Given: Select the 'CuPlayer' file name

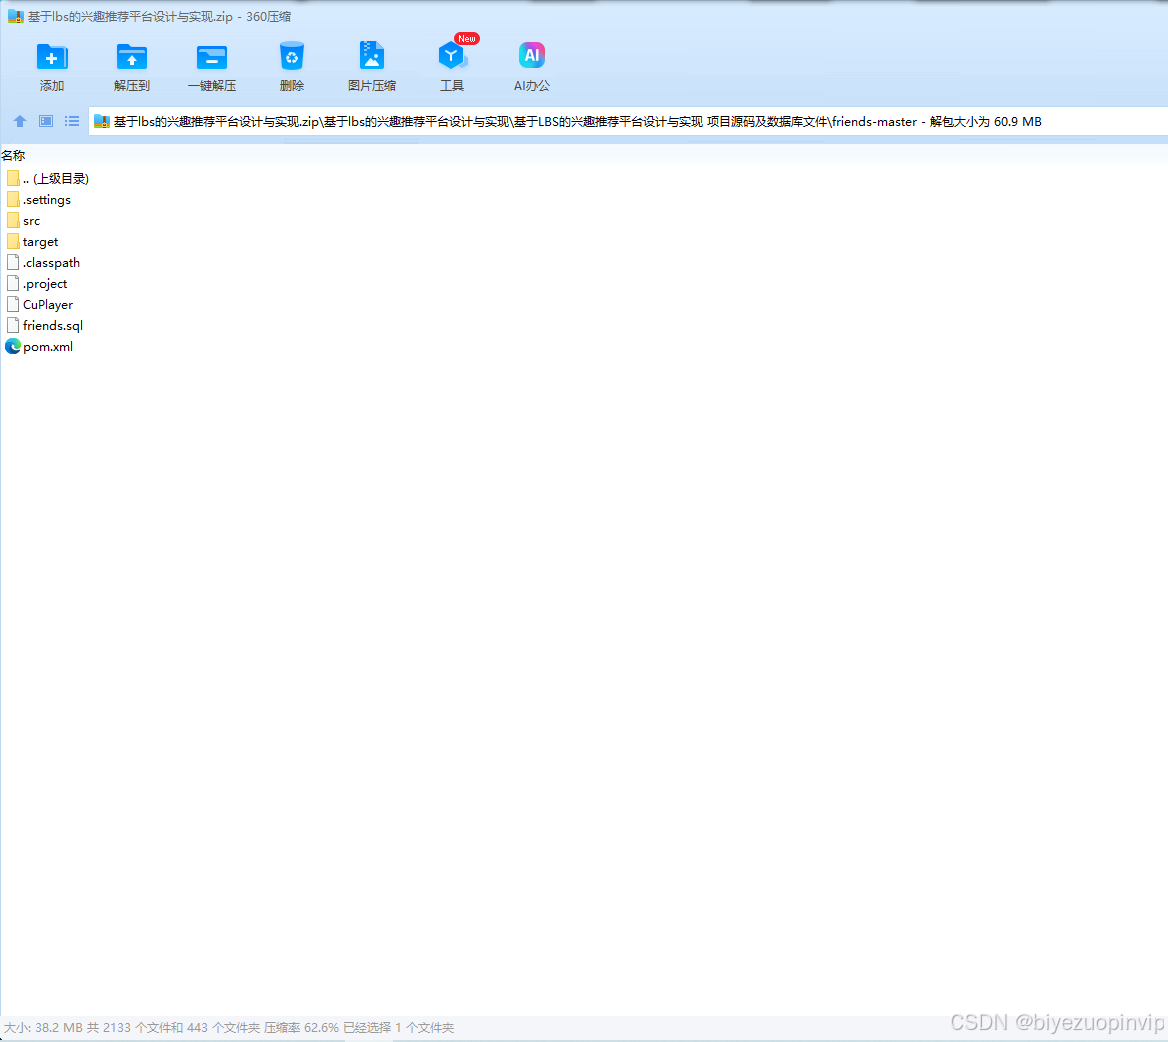Looking at the screenshot, I should click(x=48, y=305).
